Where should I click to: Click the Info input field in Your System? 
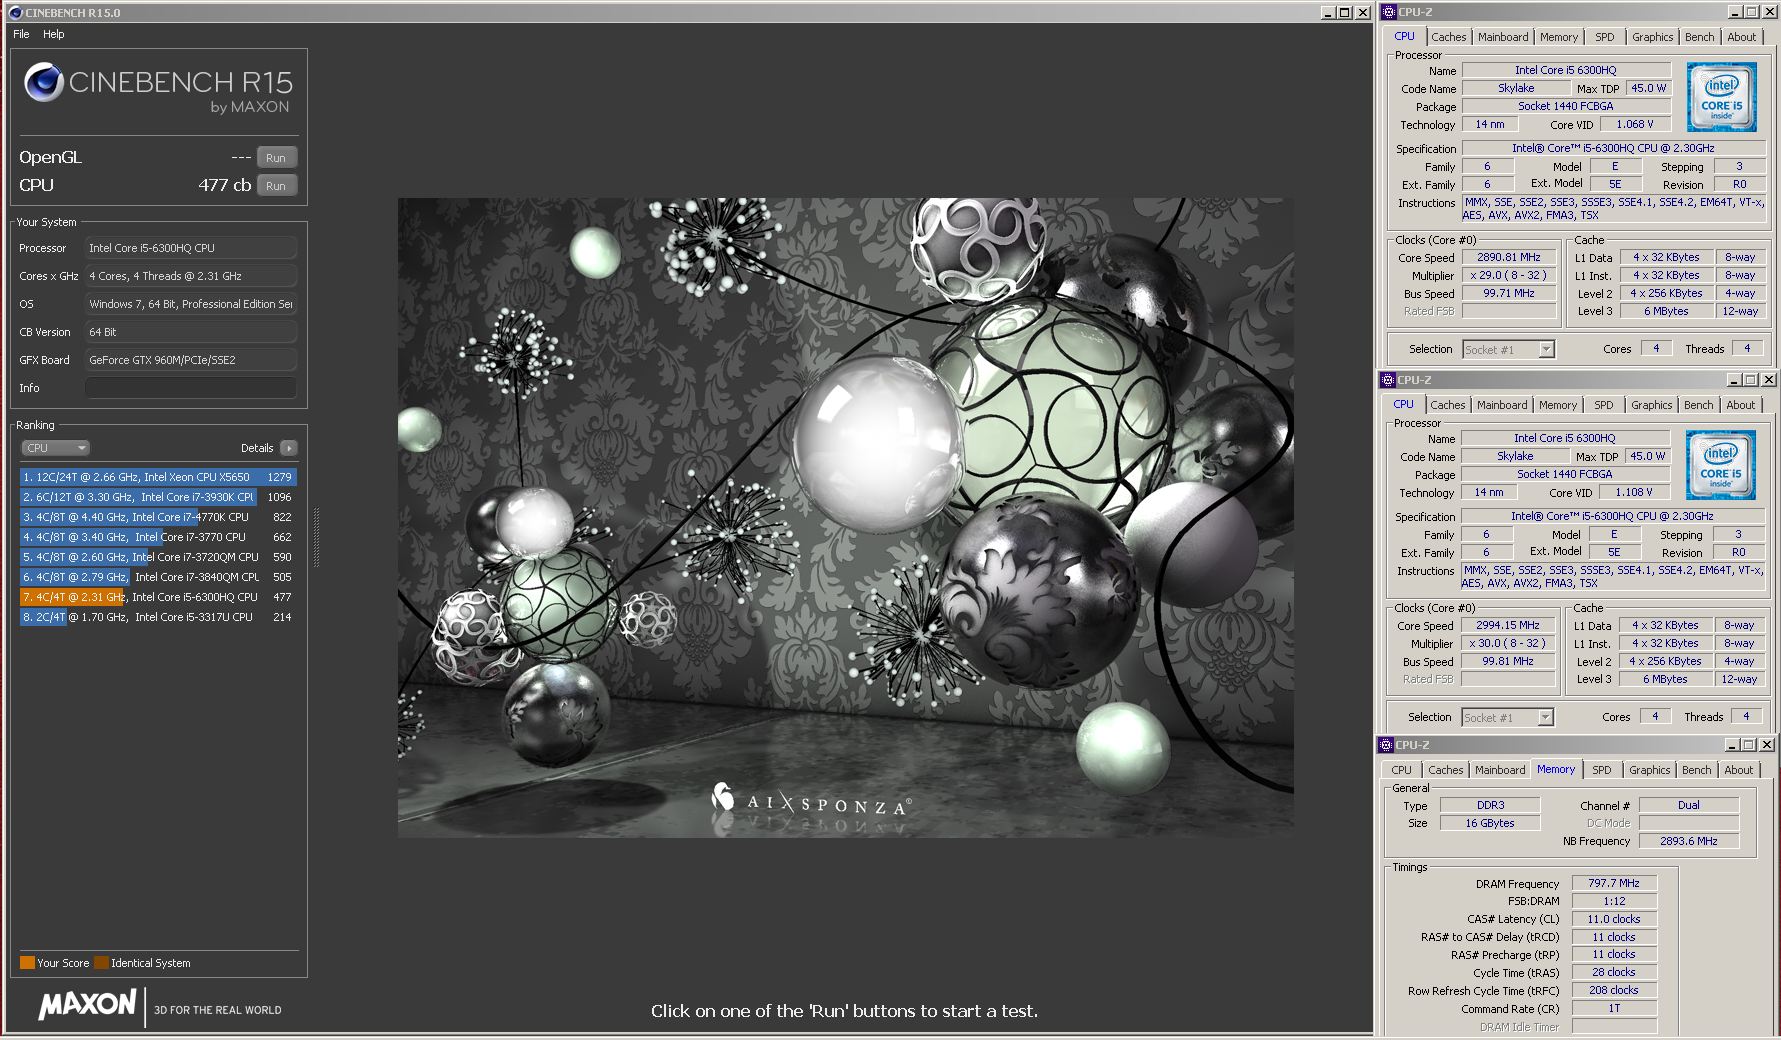[191, 388]
